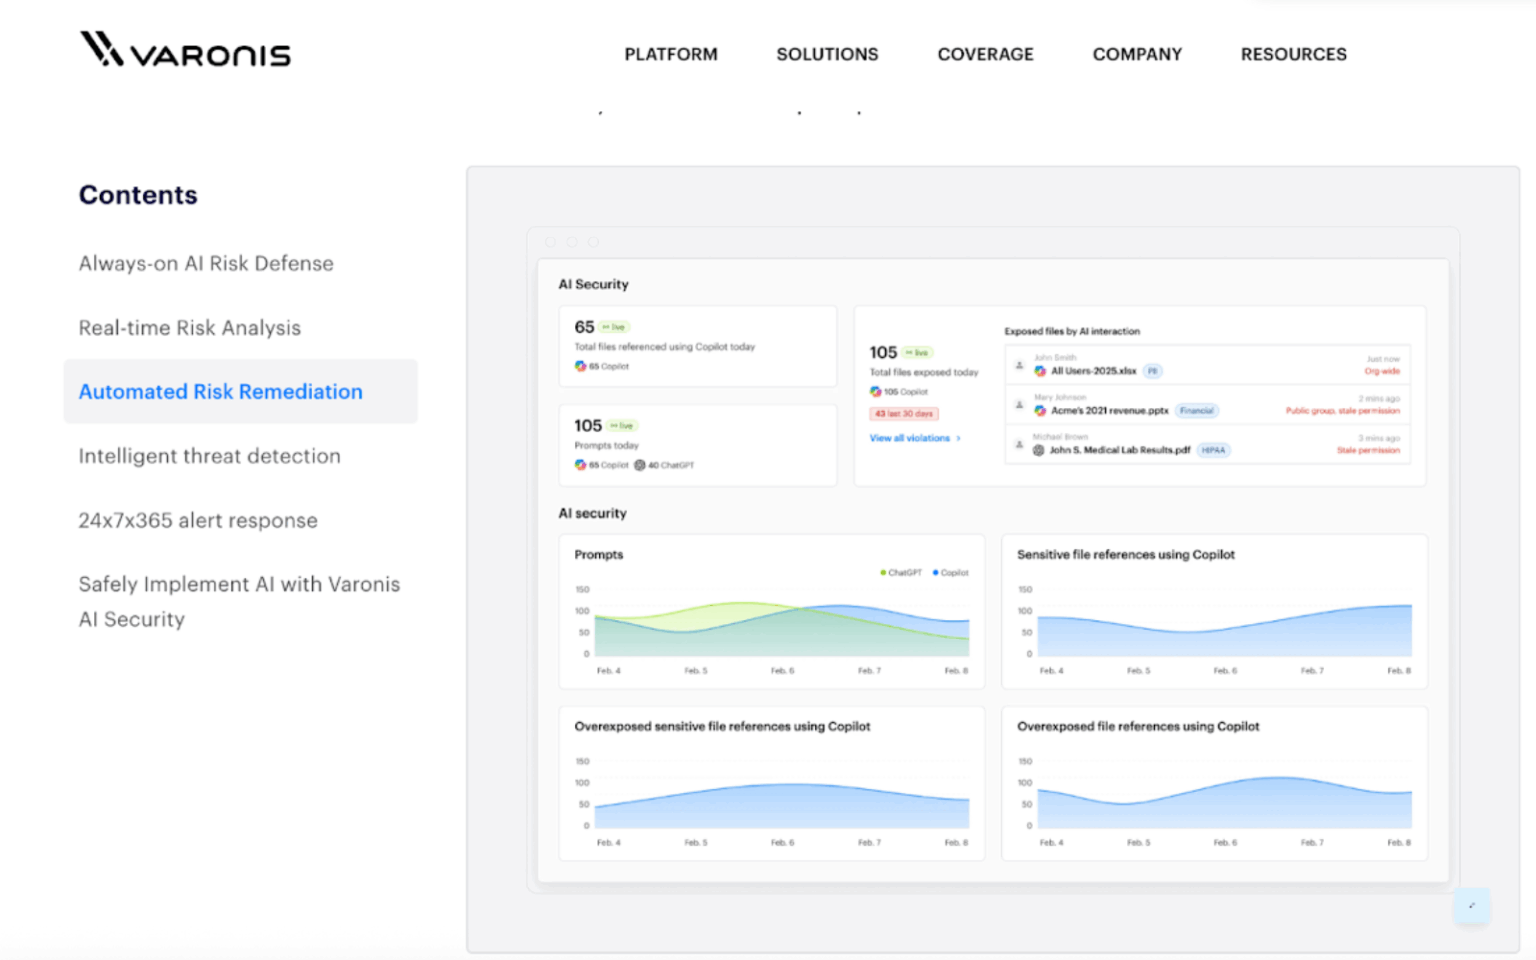The height and width of the screenshot is (960, 1536).
Task: Open the COMPANY menu
Action: click(1137, 54)
